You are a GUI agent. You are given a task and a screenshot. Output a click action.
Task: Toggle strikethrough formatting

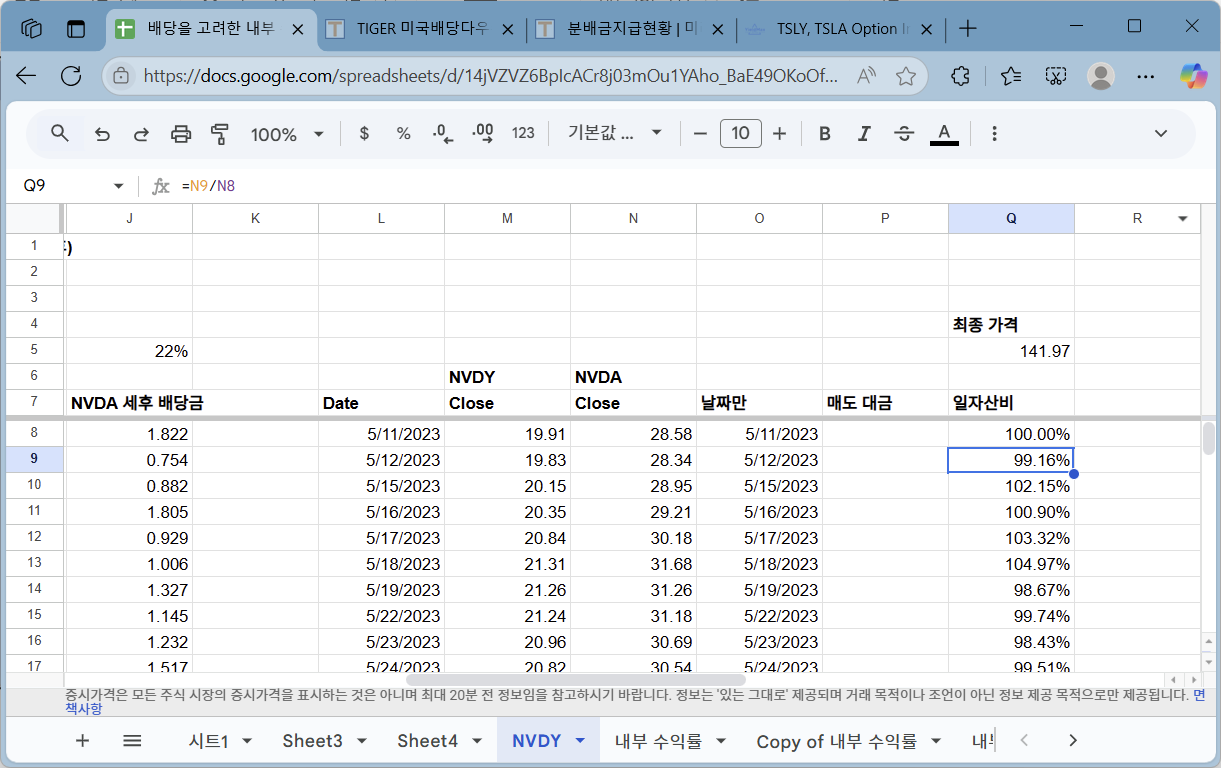coord(904,134)
